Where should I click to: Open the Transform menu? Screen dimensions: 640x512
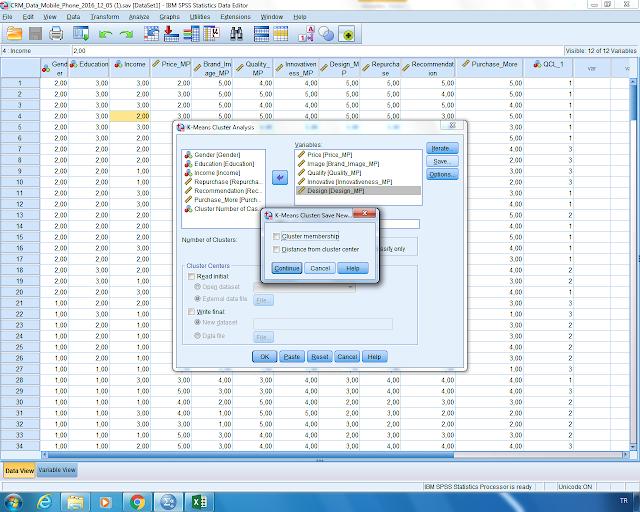pyautogui.click(x=103, y=18)
